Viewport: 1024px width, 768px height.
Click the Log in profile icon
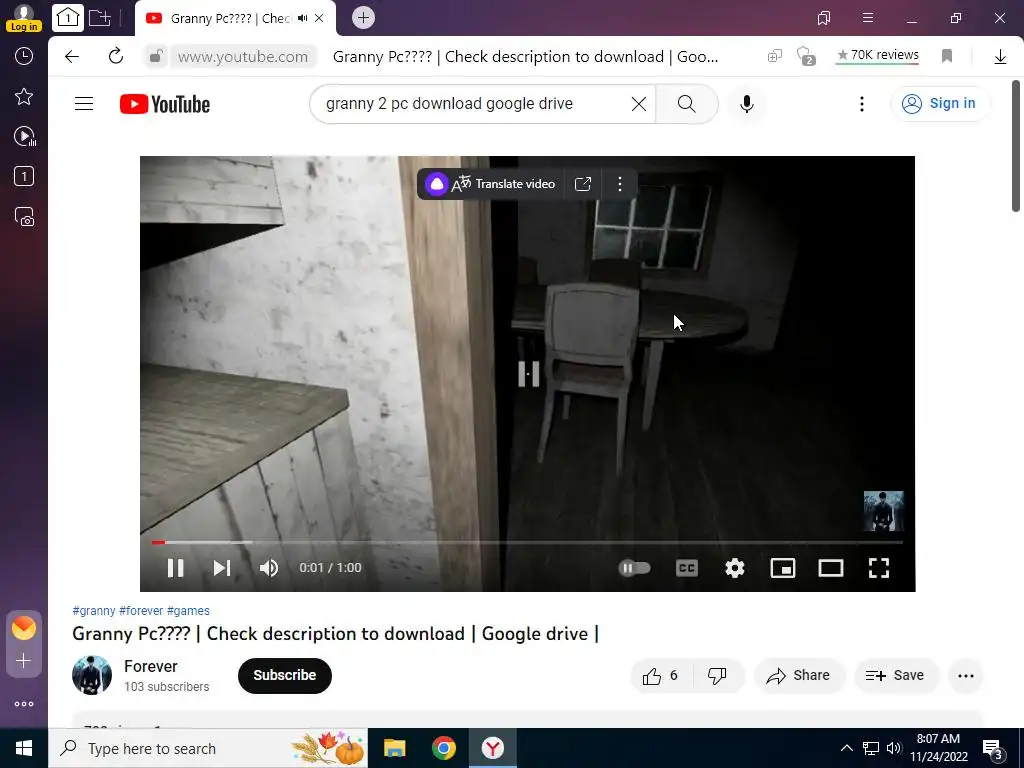pyautogui.click(x=24, y=18)
